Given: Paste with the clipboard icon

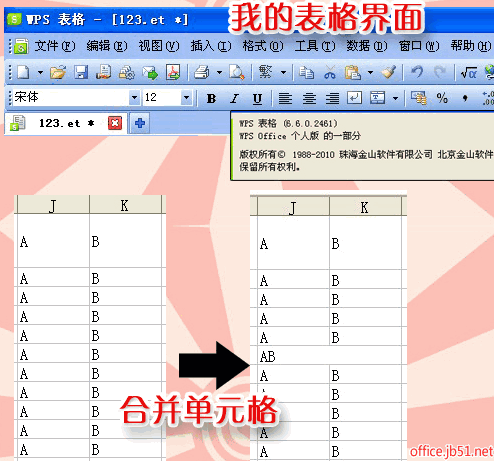Looking at the screenshot, I should [353, 72].
